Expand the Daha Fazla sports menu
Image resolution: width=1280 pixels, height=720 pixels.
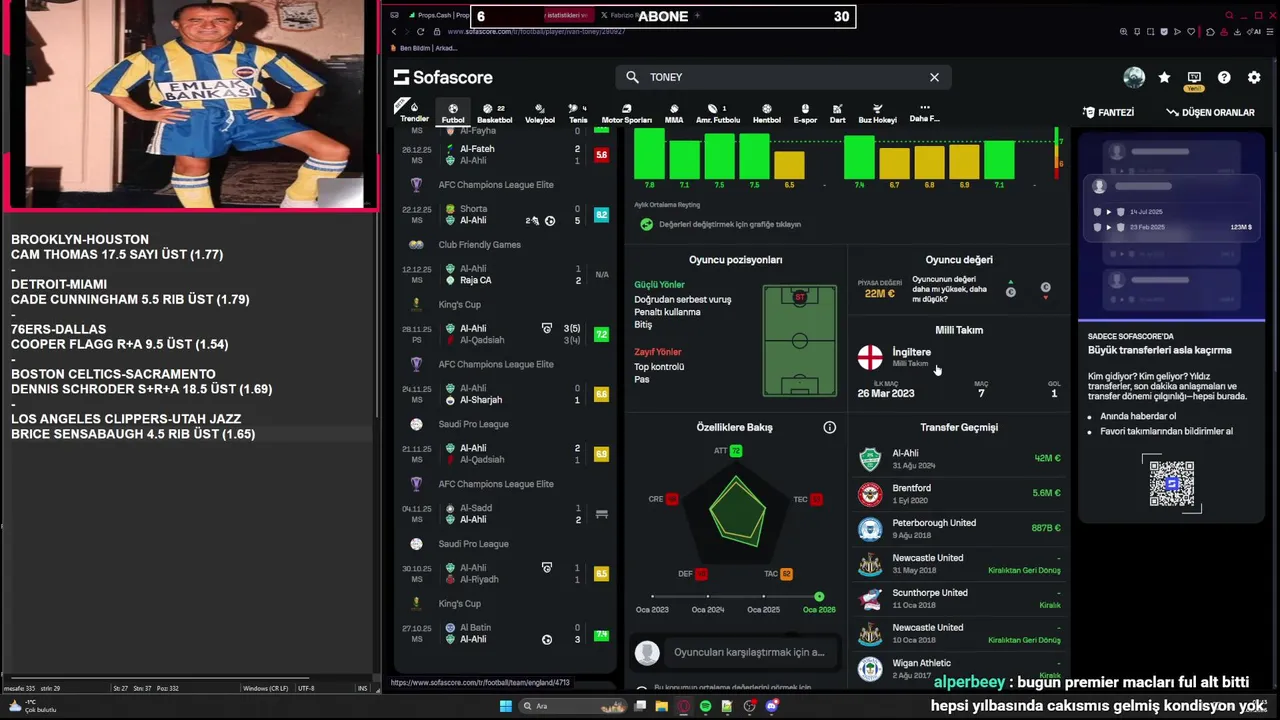(x=924, y=113)
